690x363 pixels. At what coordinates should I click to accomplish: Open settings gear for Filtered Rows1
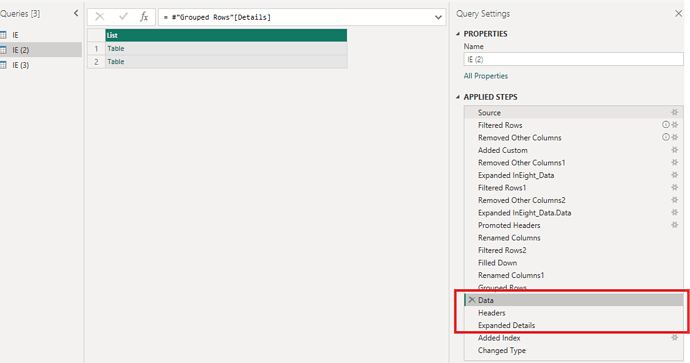pyautogui.click(x=675, y=187)
